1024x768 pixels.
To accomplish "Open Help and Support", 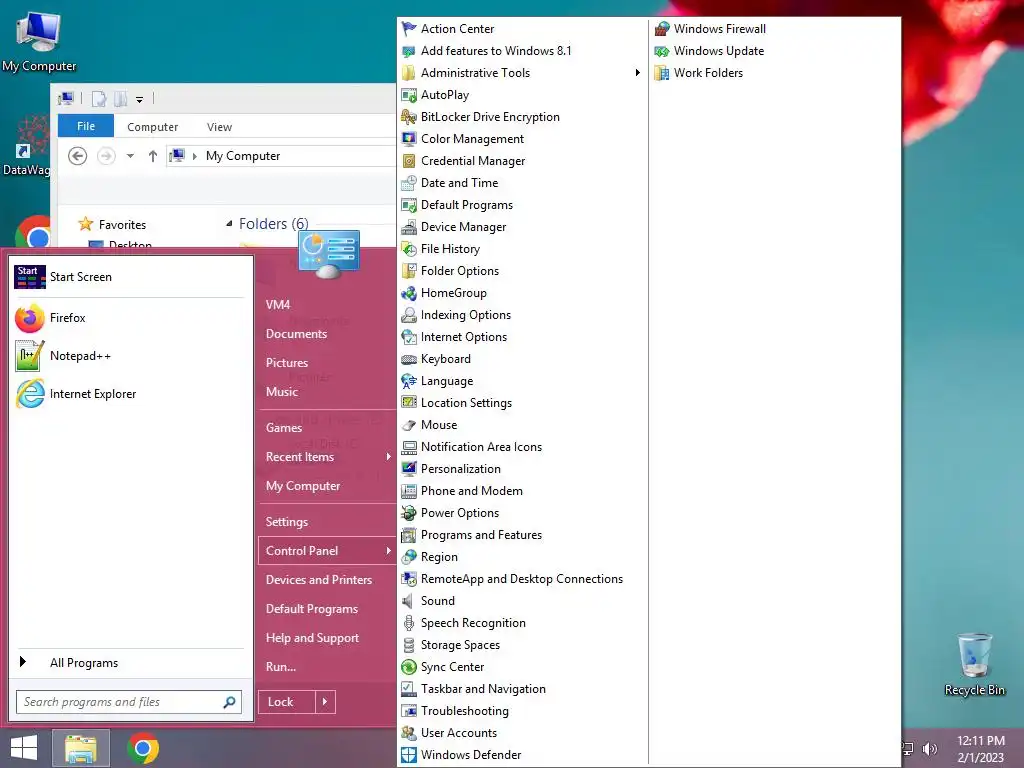I will (312, 638).
